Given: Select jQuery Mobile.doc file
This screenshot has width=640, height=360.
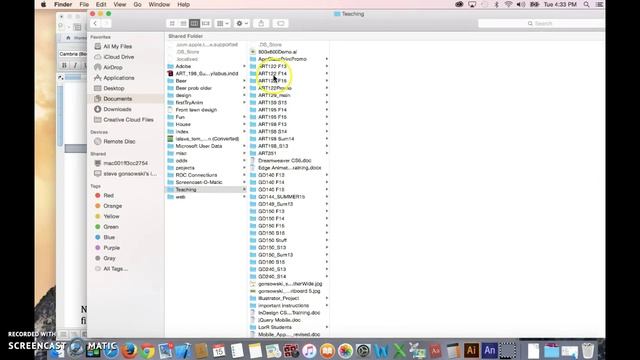Looking at the screenshot, I should tap(279, 320).
